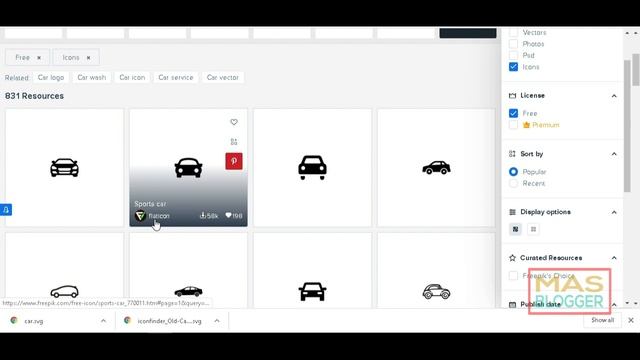640x360 pixels.
Task: Open iconfinder_Old-Ca download options arrow
Action: 217,321
